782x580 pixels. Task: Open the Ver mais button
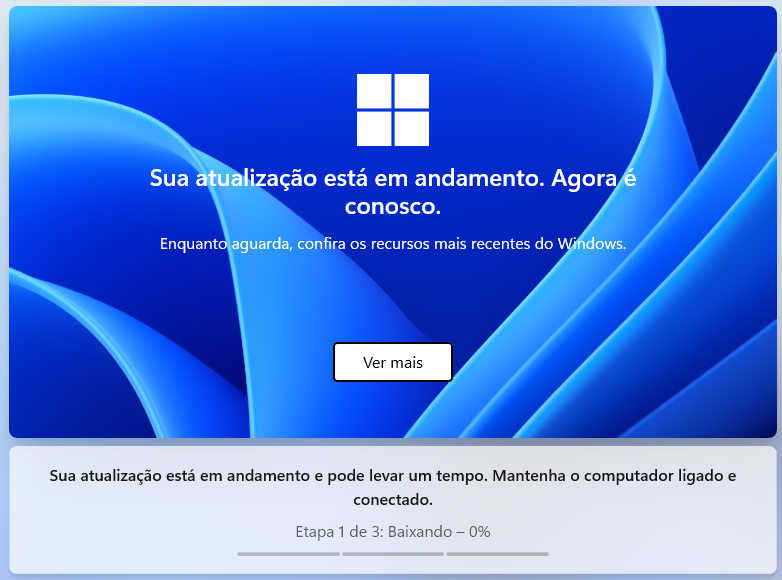pyautogui.click(x=392, y=362)
